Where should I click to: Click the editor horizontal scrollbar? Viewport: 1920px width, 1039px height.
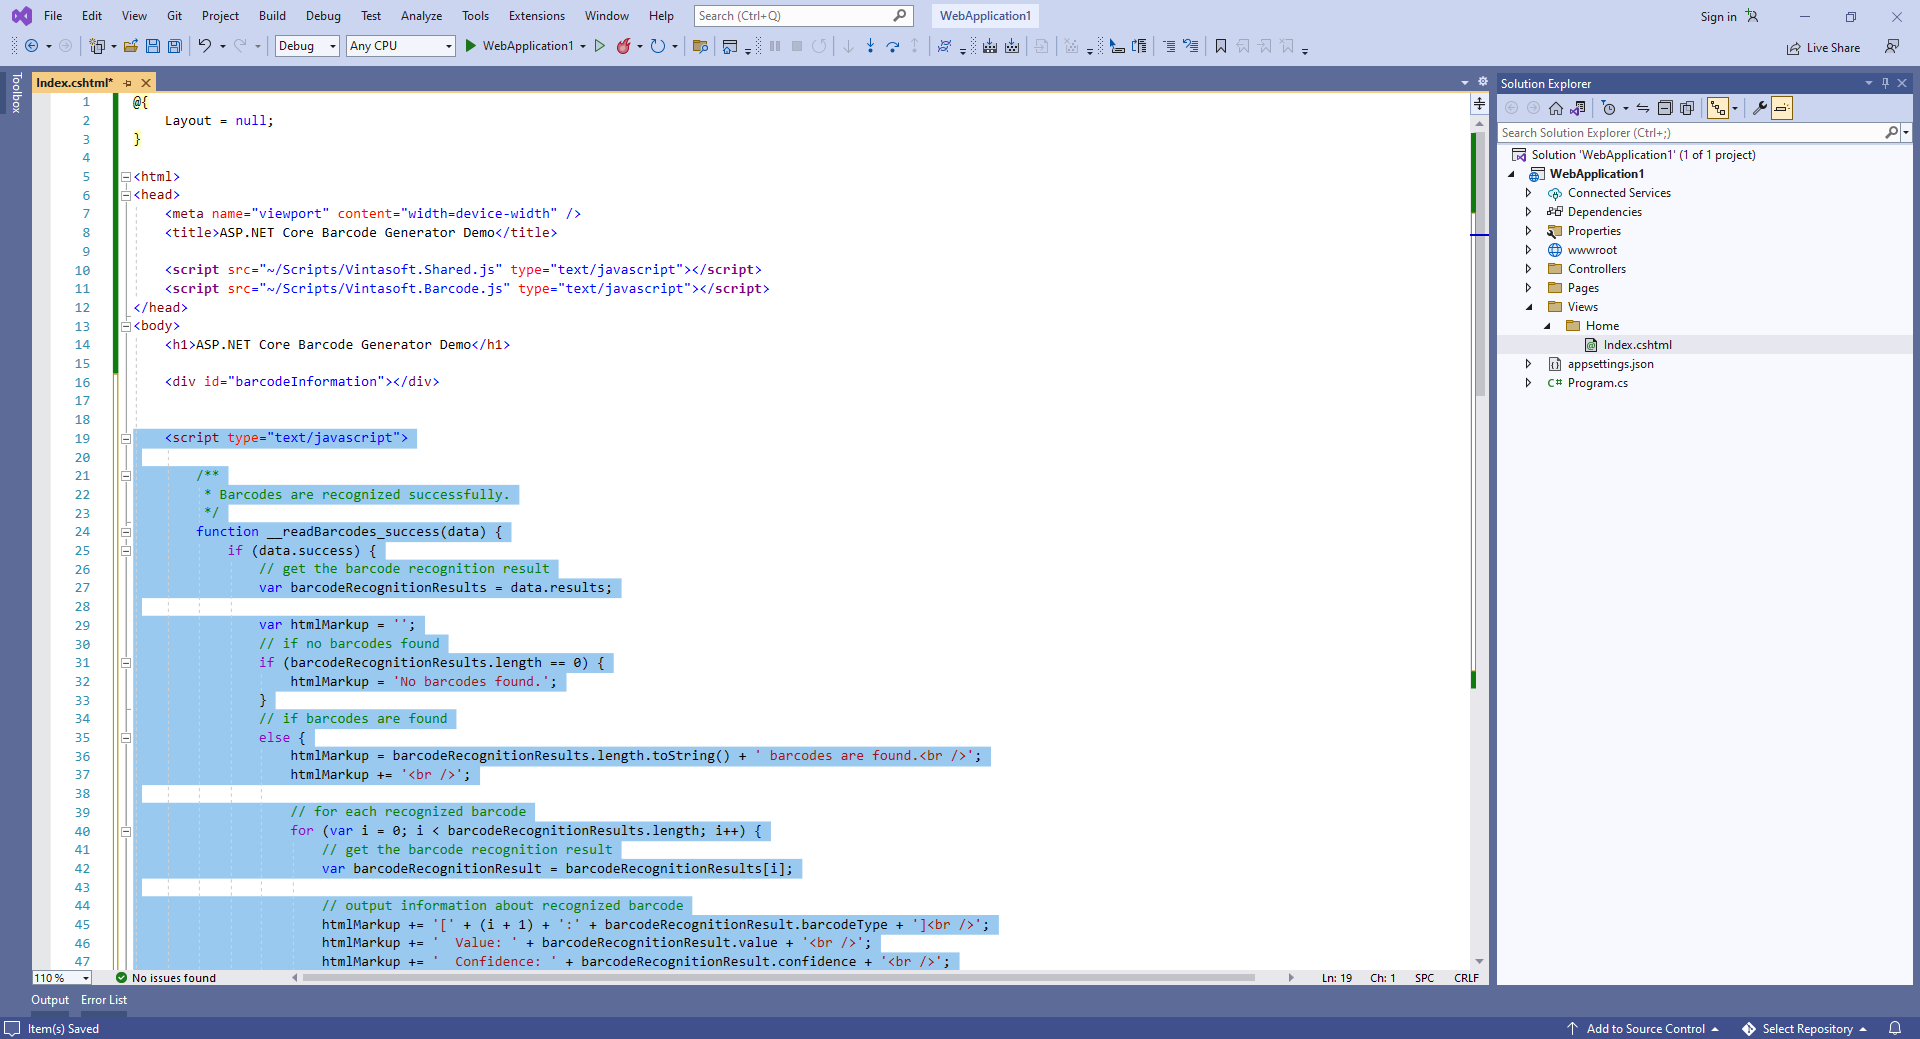[780, 978]
